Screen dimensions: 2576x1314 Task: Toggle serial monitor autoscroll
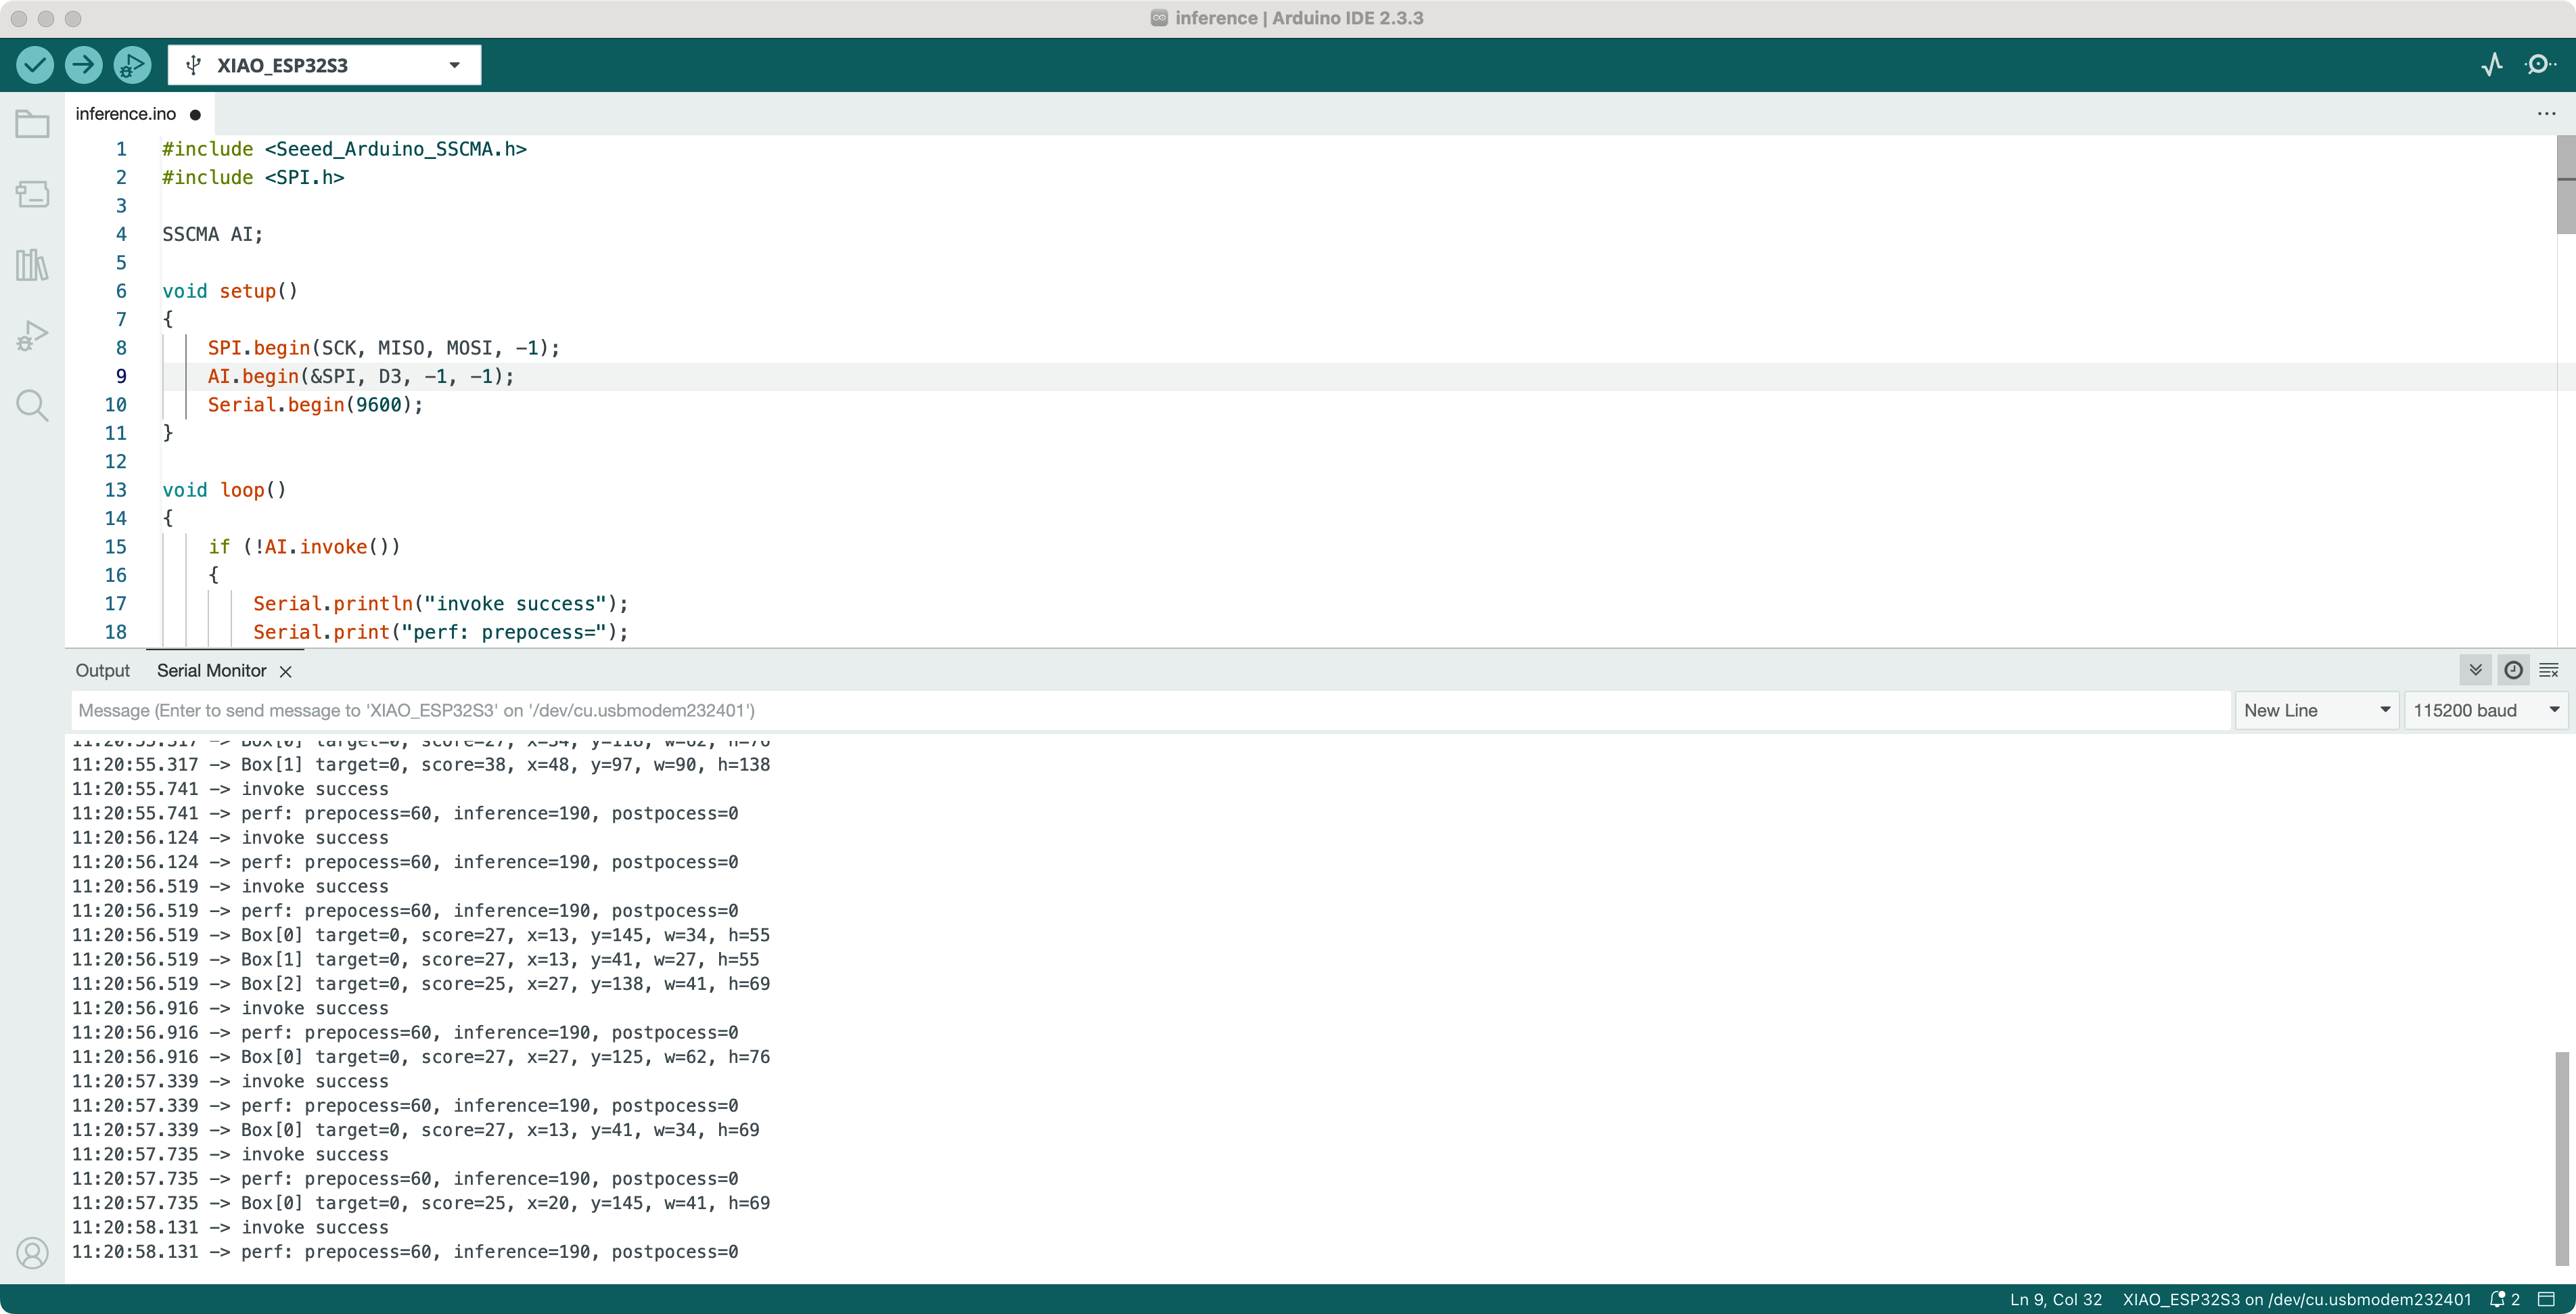click(x=2475, y=671)
